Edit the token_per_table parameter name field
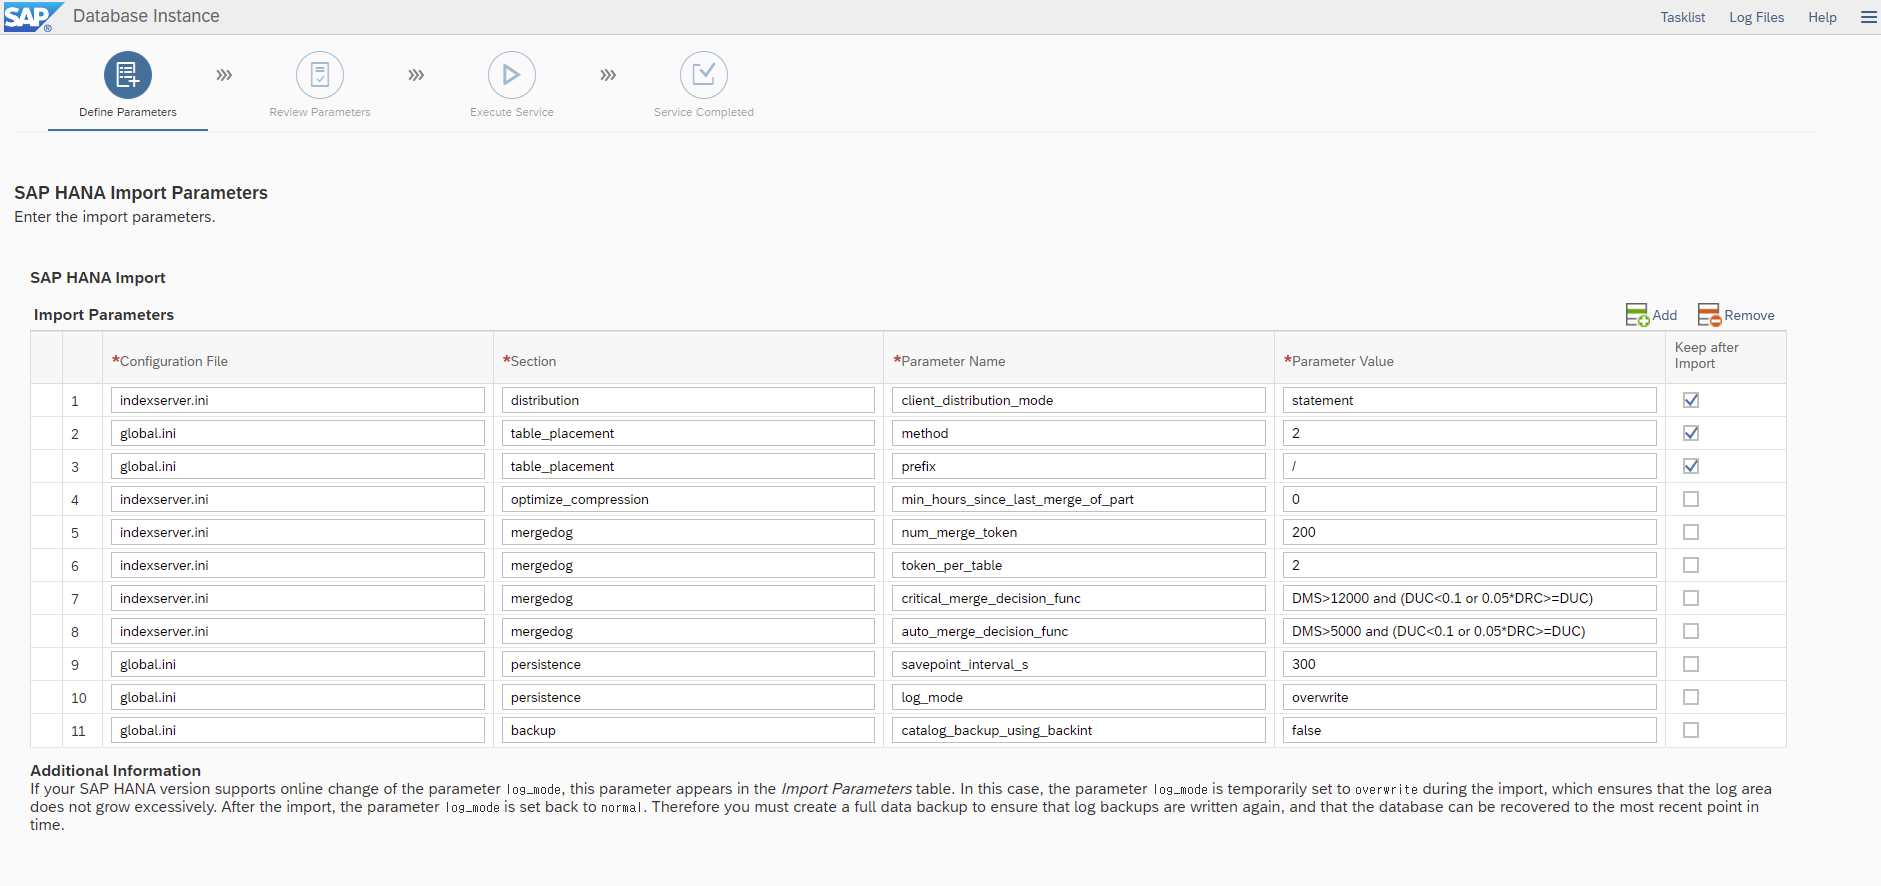The height and width of the screenshot is (886, 1881). coord(1079,565)
